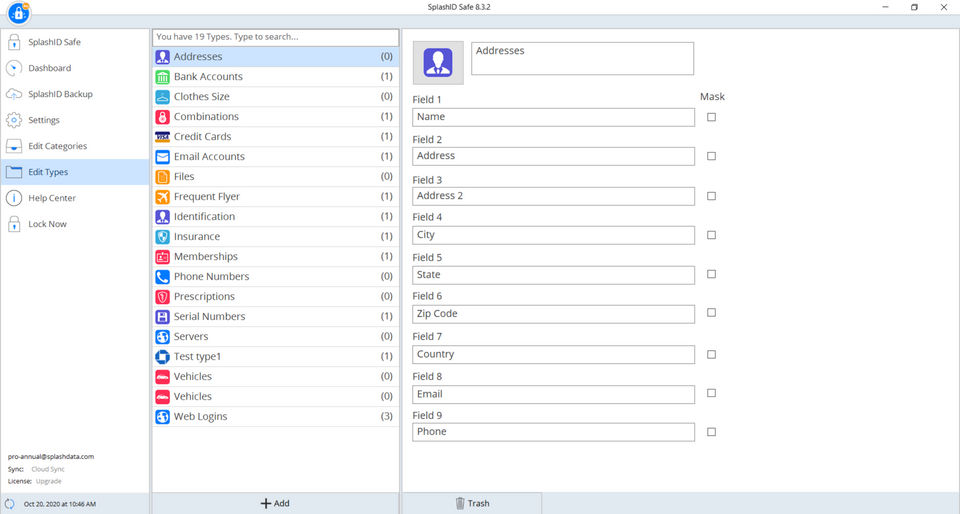
Task: Click the Cloud Sync link
Action: click(x=48, y=469)
